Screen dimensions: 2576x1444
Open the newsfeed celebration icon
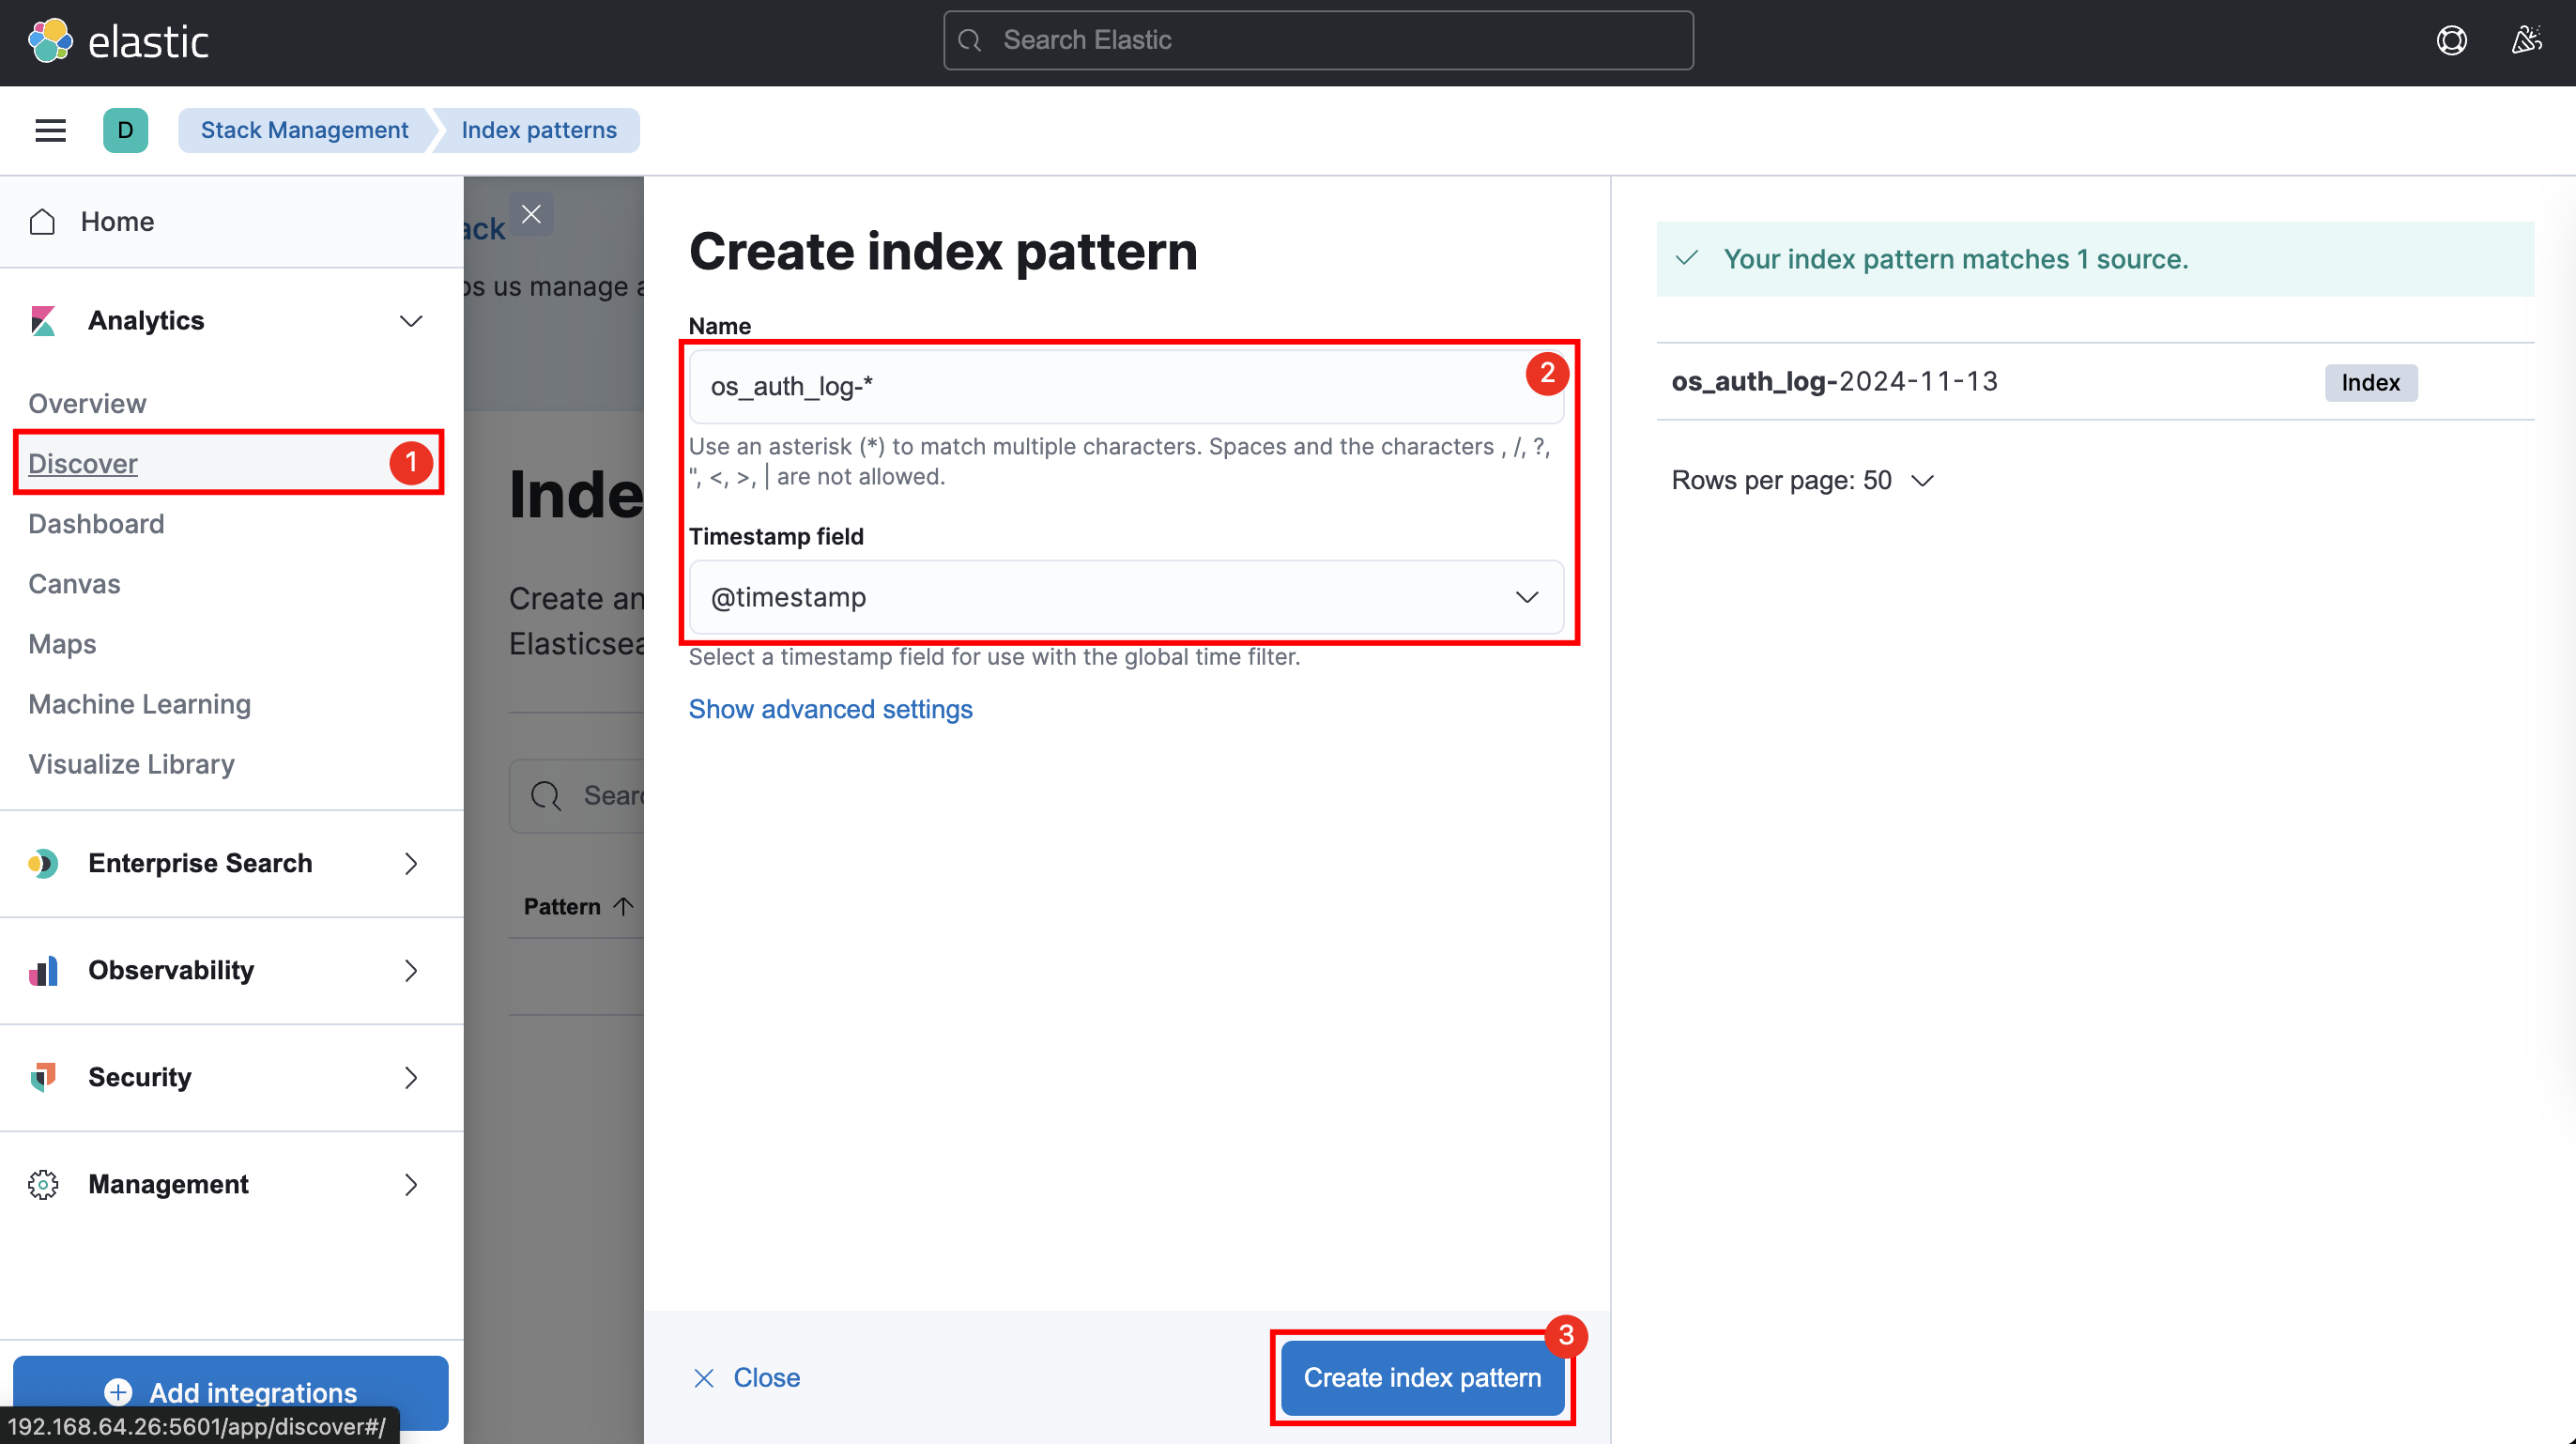tap(2526, 41)
